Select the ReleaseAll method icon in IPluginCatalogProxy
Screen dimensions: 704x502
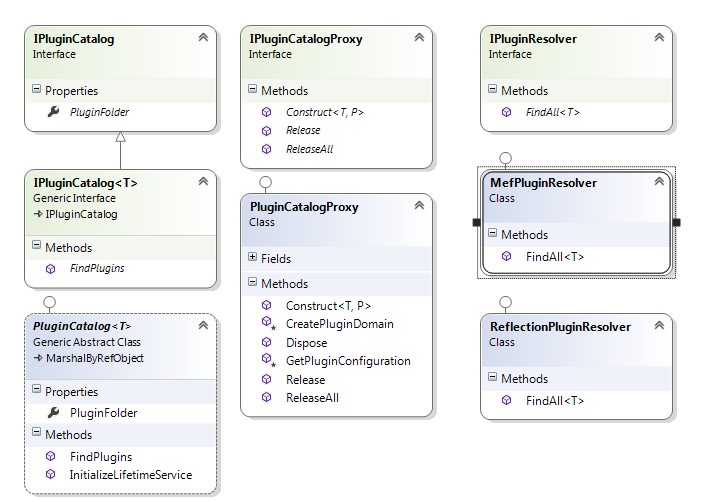[x=267, y=149]
